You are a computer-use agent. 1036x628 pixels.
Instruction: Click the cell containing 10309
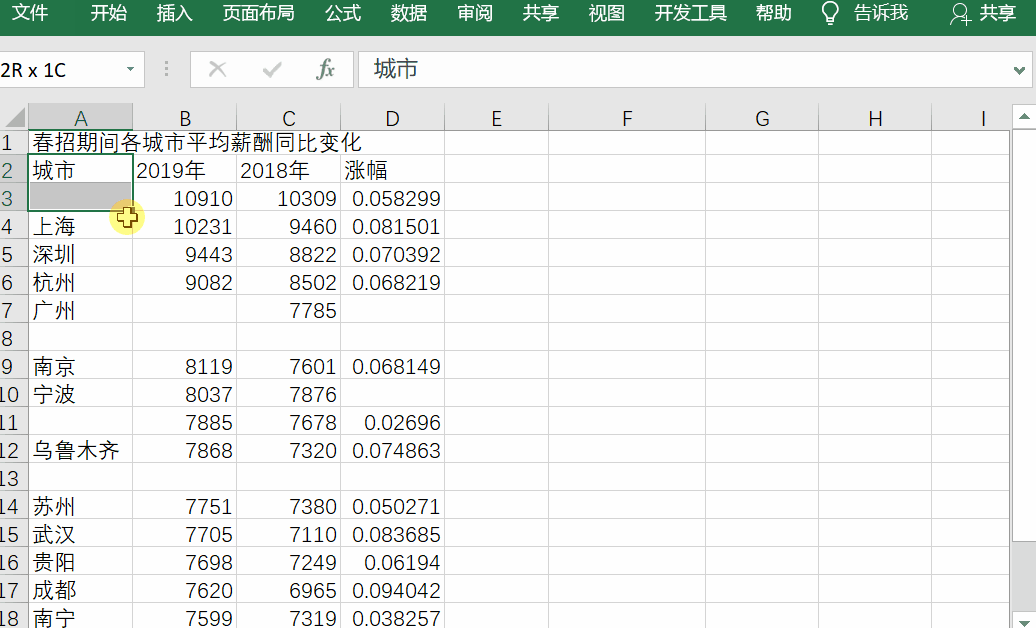[x=289, y=198]
